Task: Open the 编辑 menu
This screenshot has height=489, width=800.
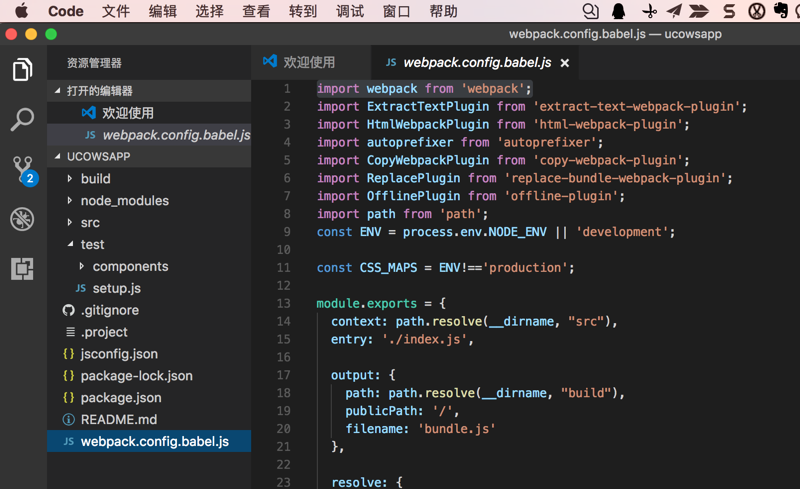Action: point(163,11)
